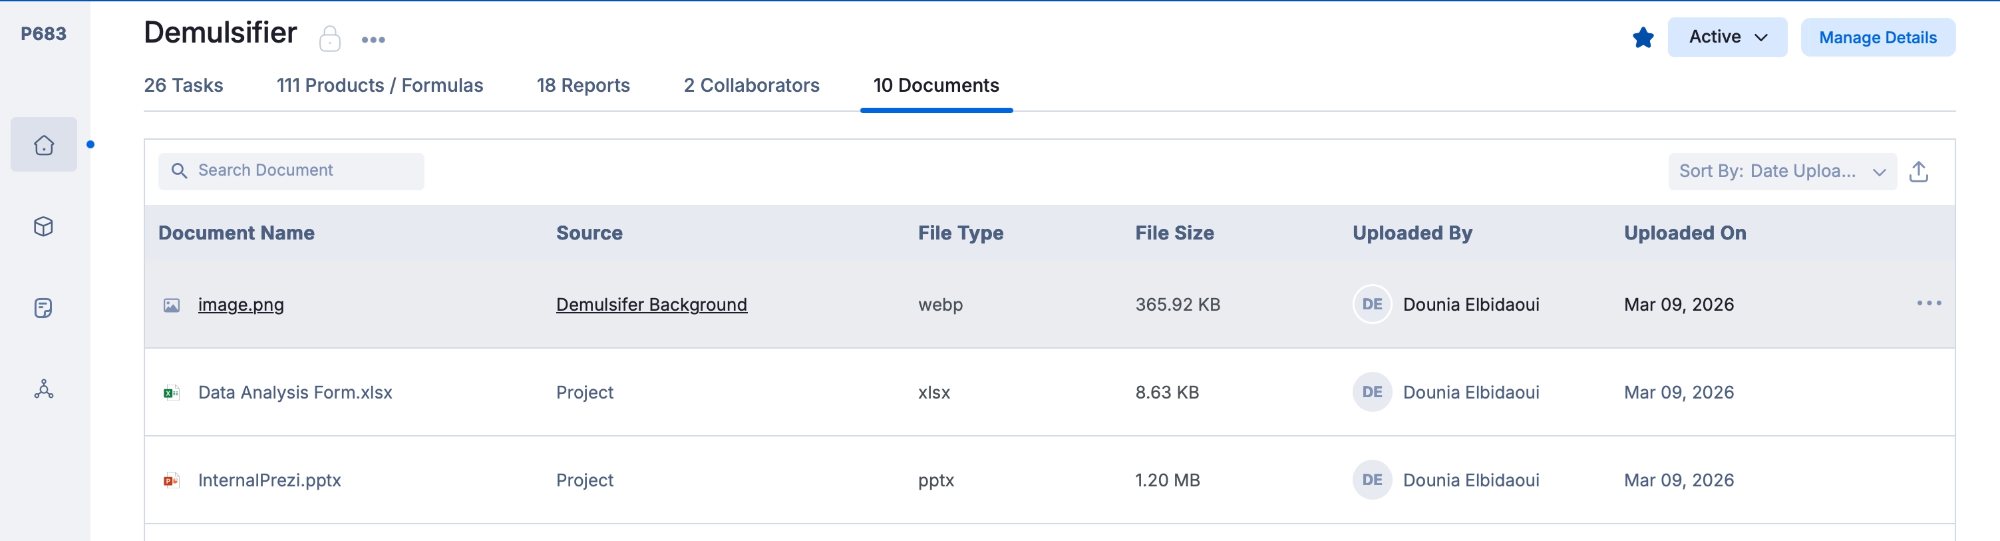Open the cube products icon in sidebar
2000x541 pixels.
44,227
